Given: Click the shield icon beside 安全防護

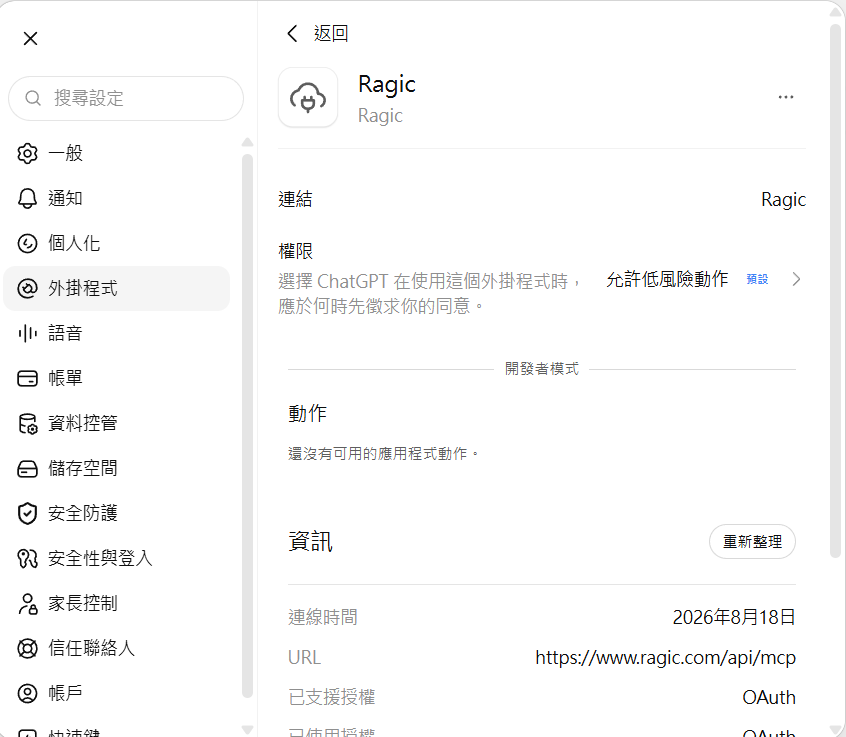Looking at the screenshot, I should pyautogui.click(x=27, y=513).
